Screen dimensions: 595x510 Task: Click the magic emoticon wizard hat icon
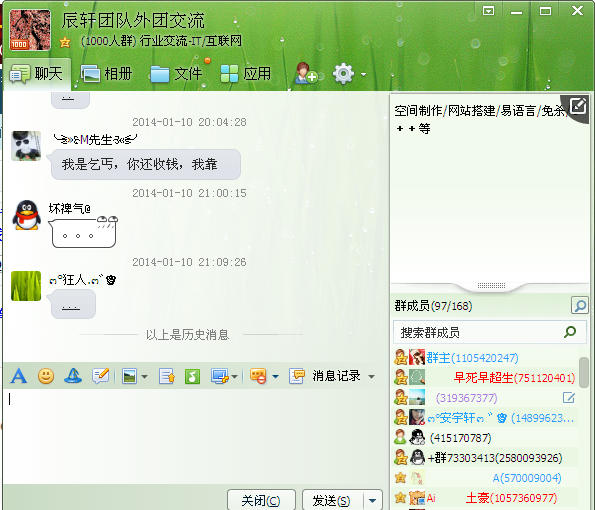pyautogui.click(x=73, y=376)
